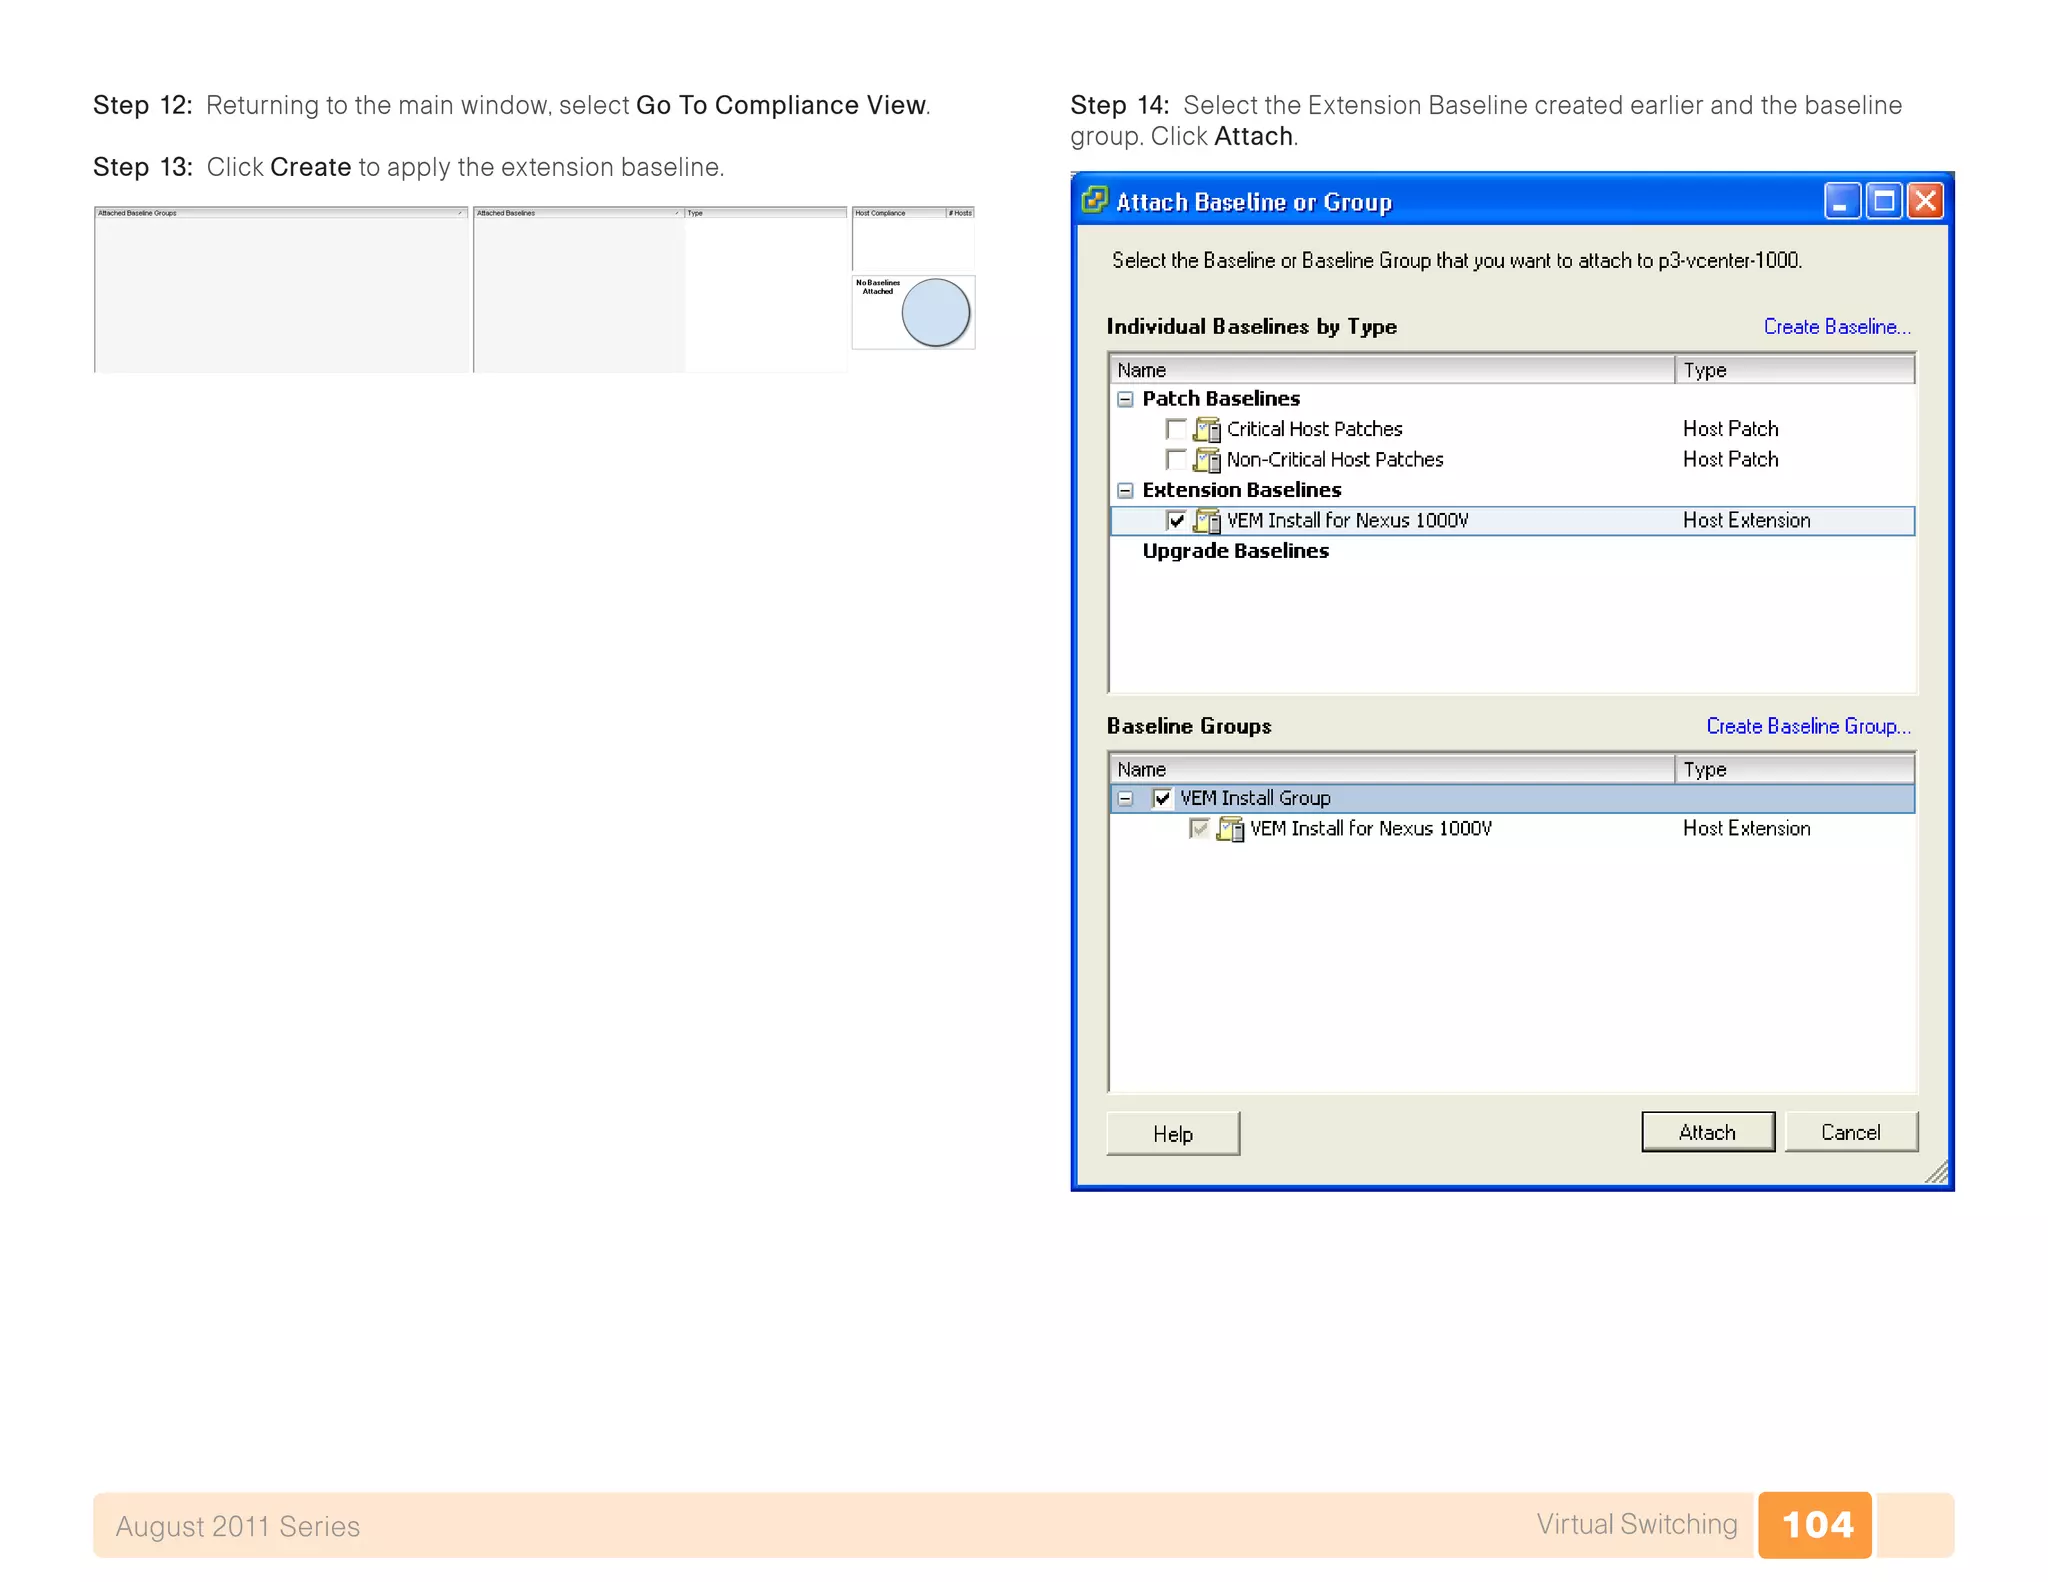Select the Upgrade Baselines category row
This screenshot has width=2048, height=1582.
[1235, 551]
